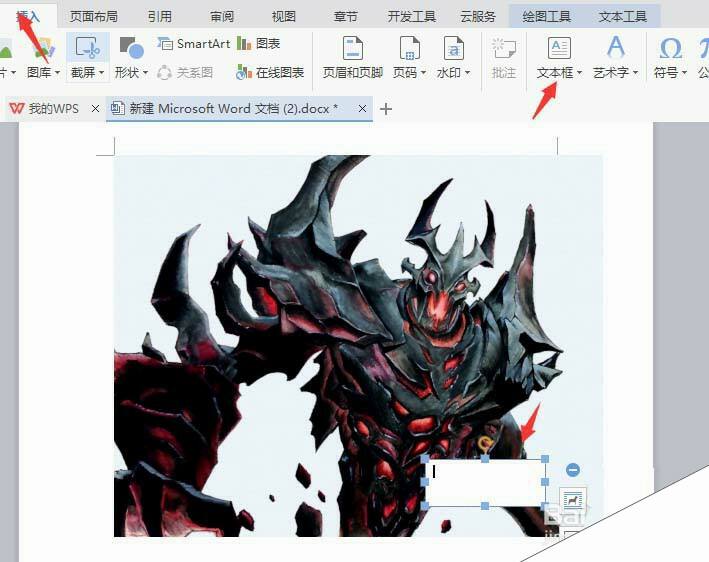Viewport: 709px width, 562px height.
Task: Expand the 艺术字 dropdown arrow
Action: coord(635,72)
